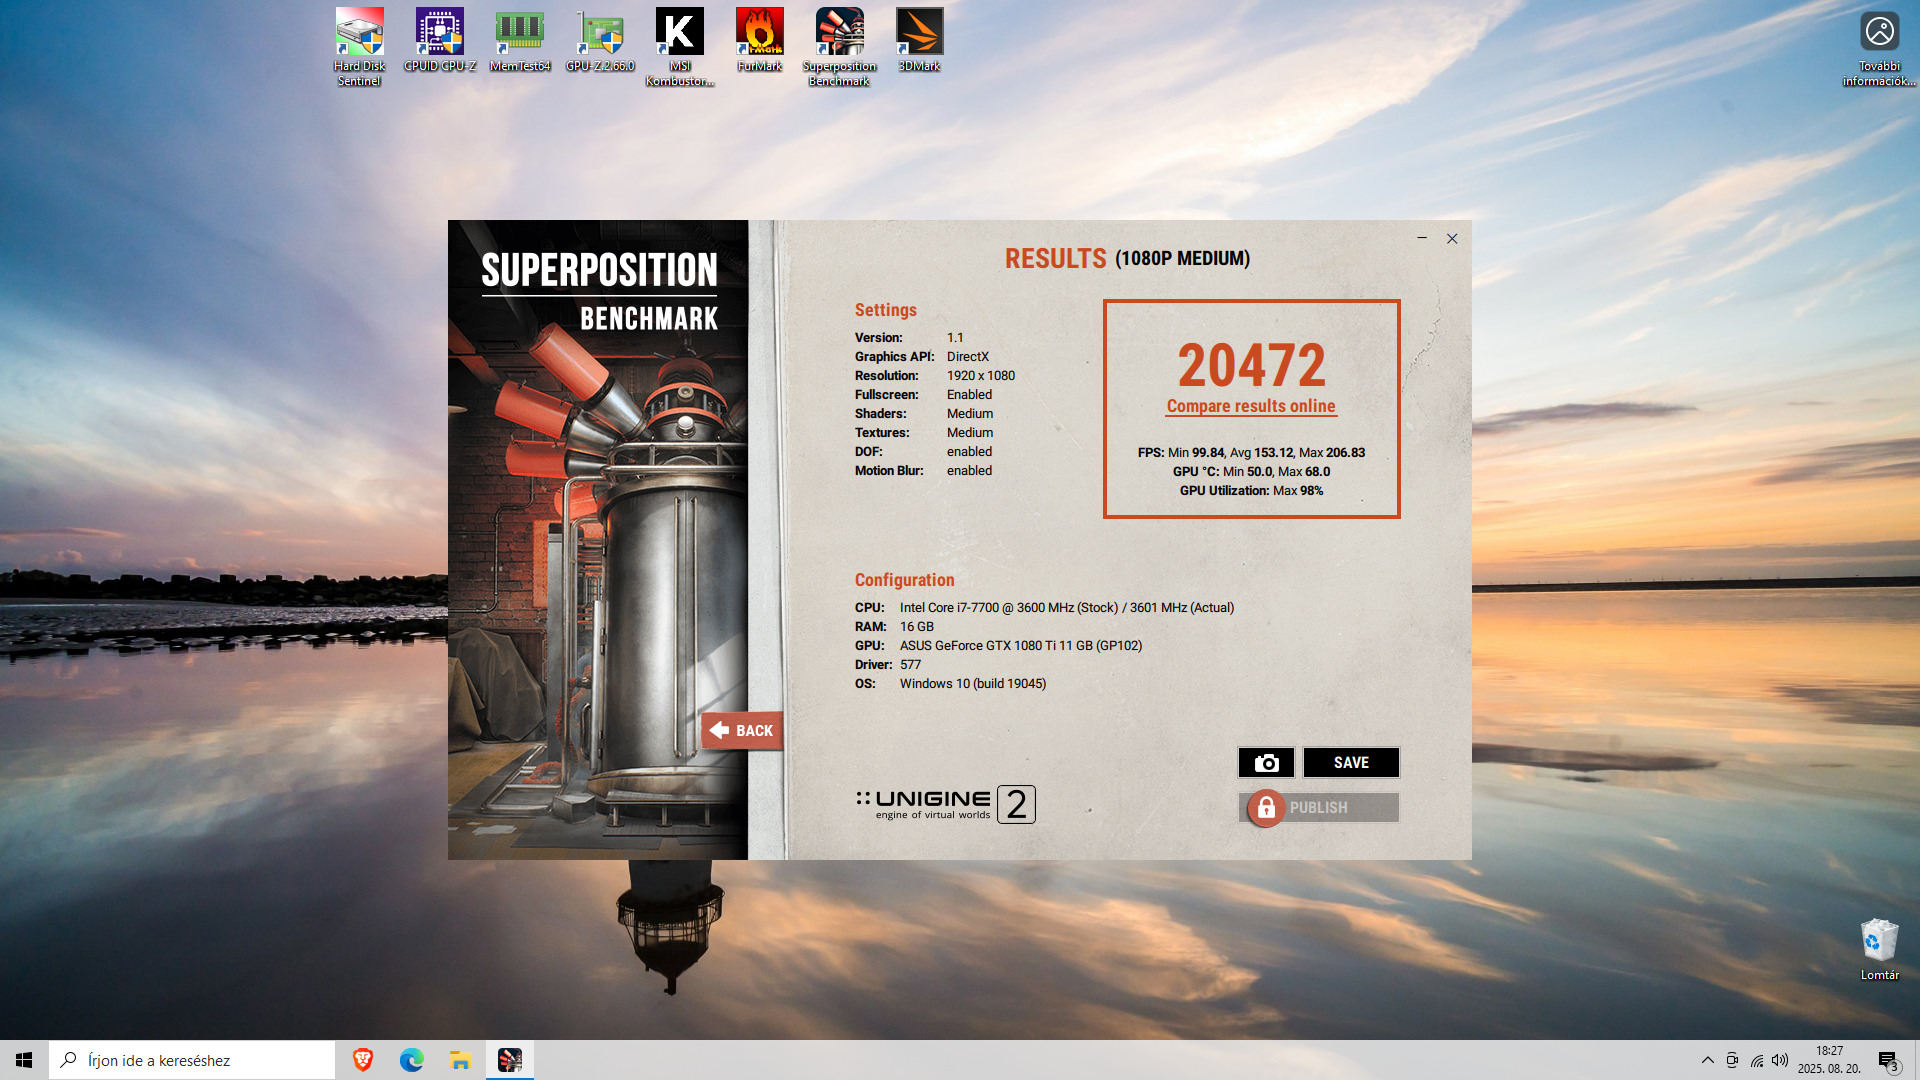This screenshot has height=1080, width=1920.
Task: Launch the 3DMark desktop shortcut
Action: tap(919, 40)
